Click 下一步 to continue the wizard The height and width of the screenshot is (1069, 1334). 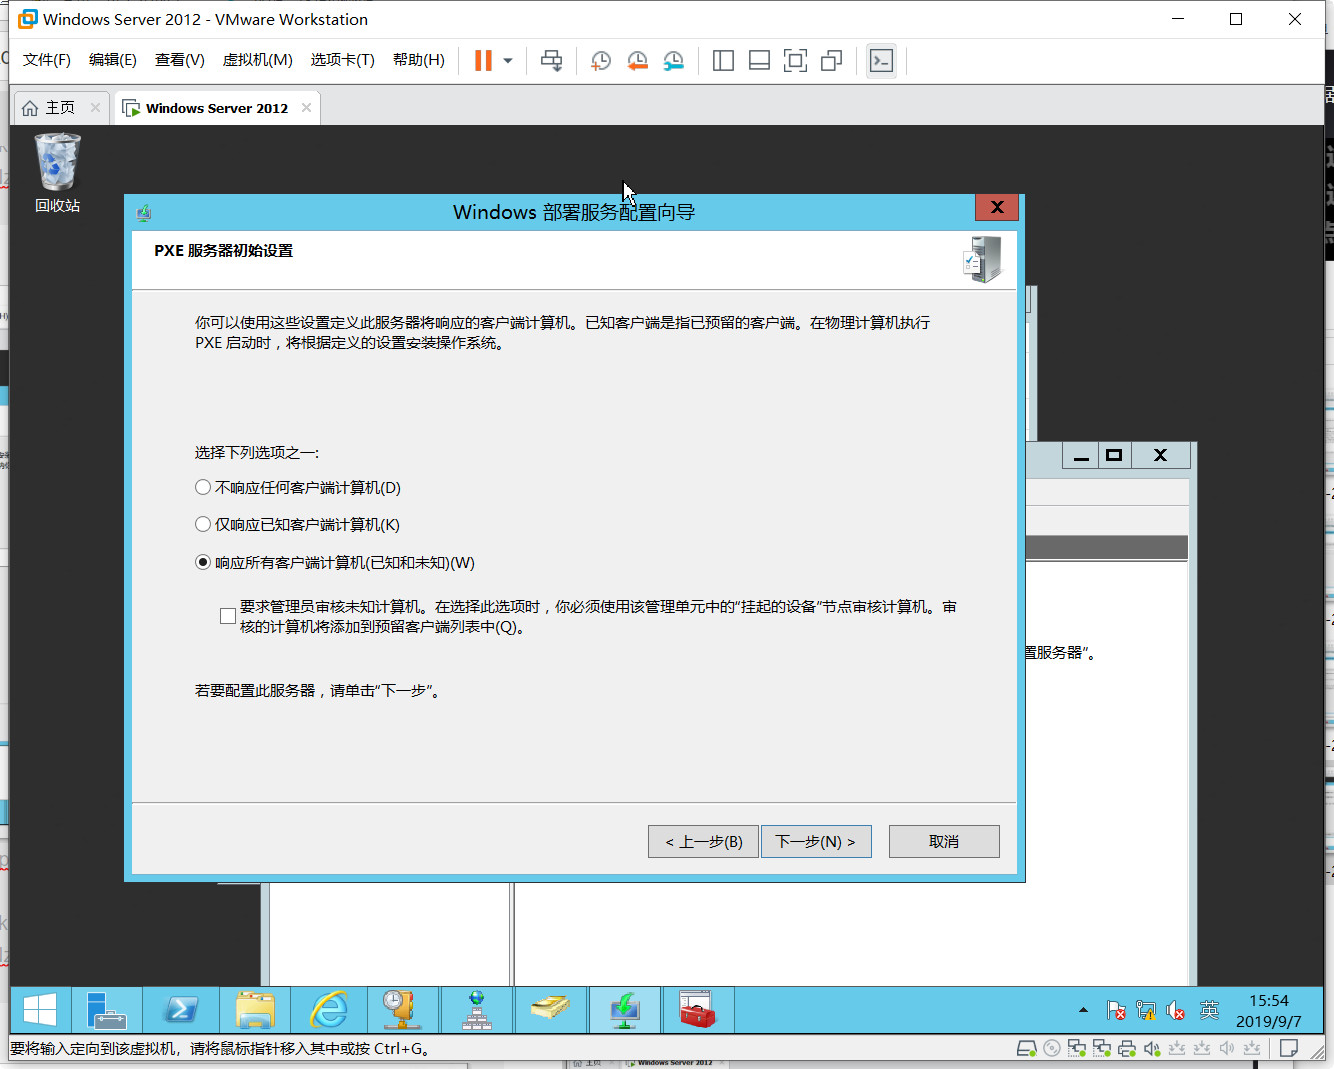tap(816, 841)
